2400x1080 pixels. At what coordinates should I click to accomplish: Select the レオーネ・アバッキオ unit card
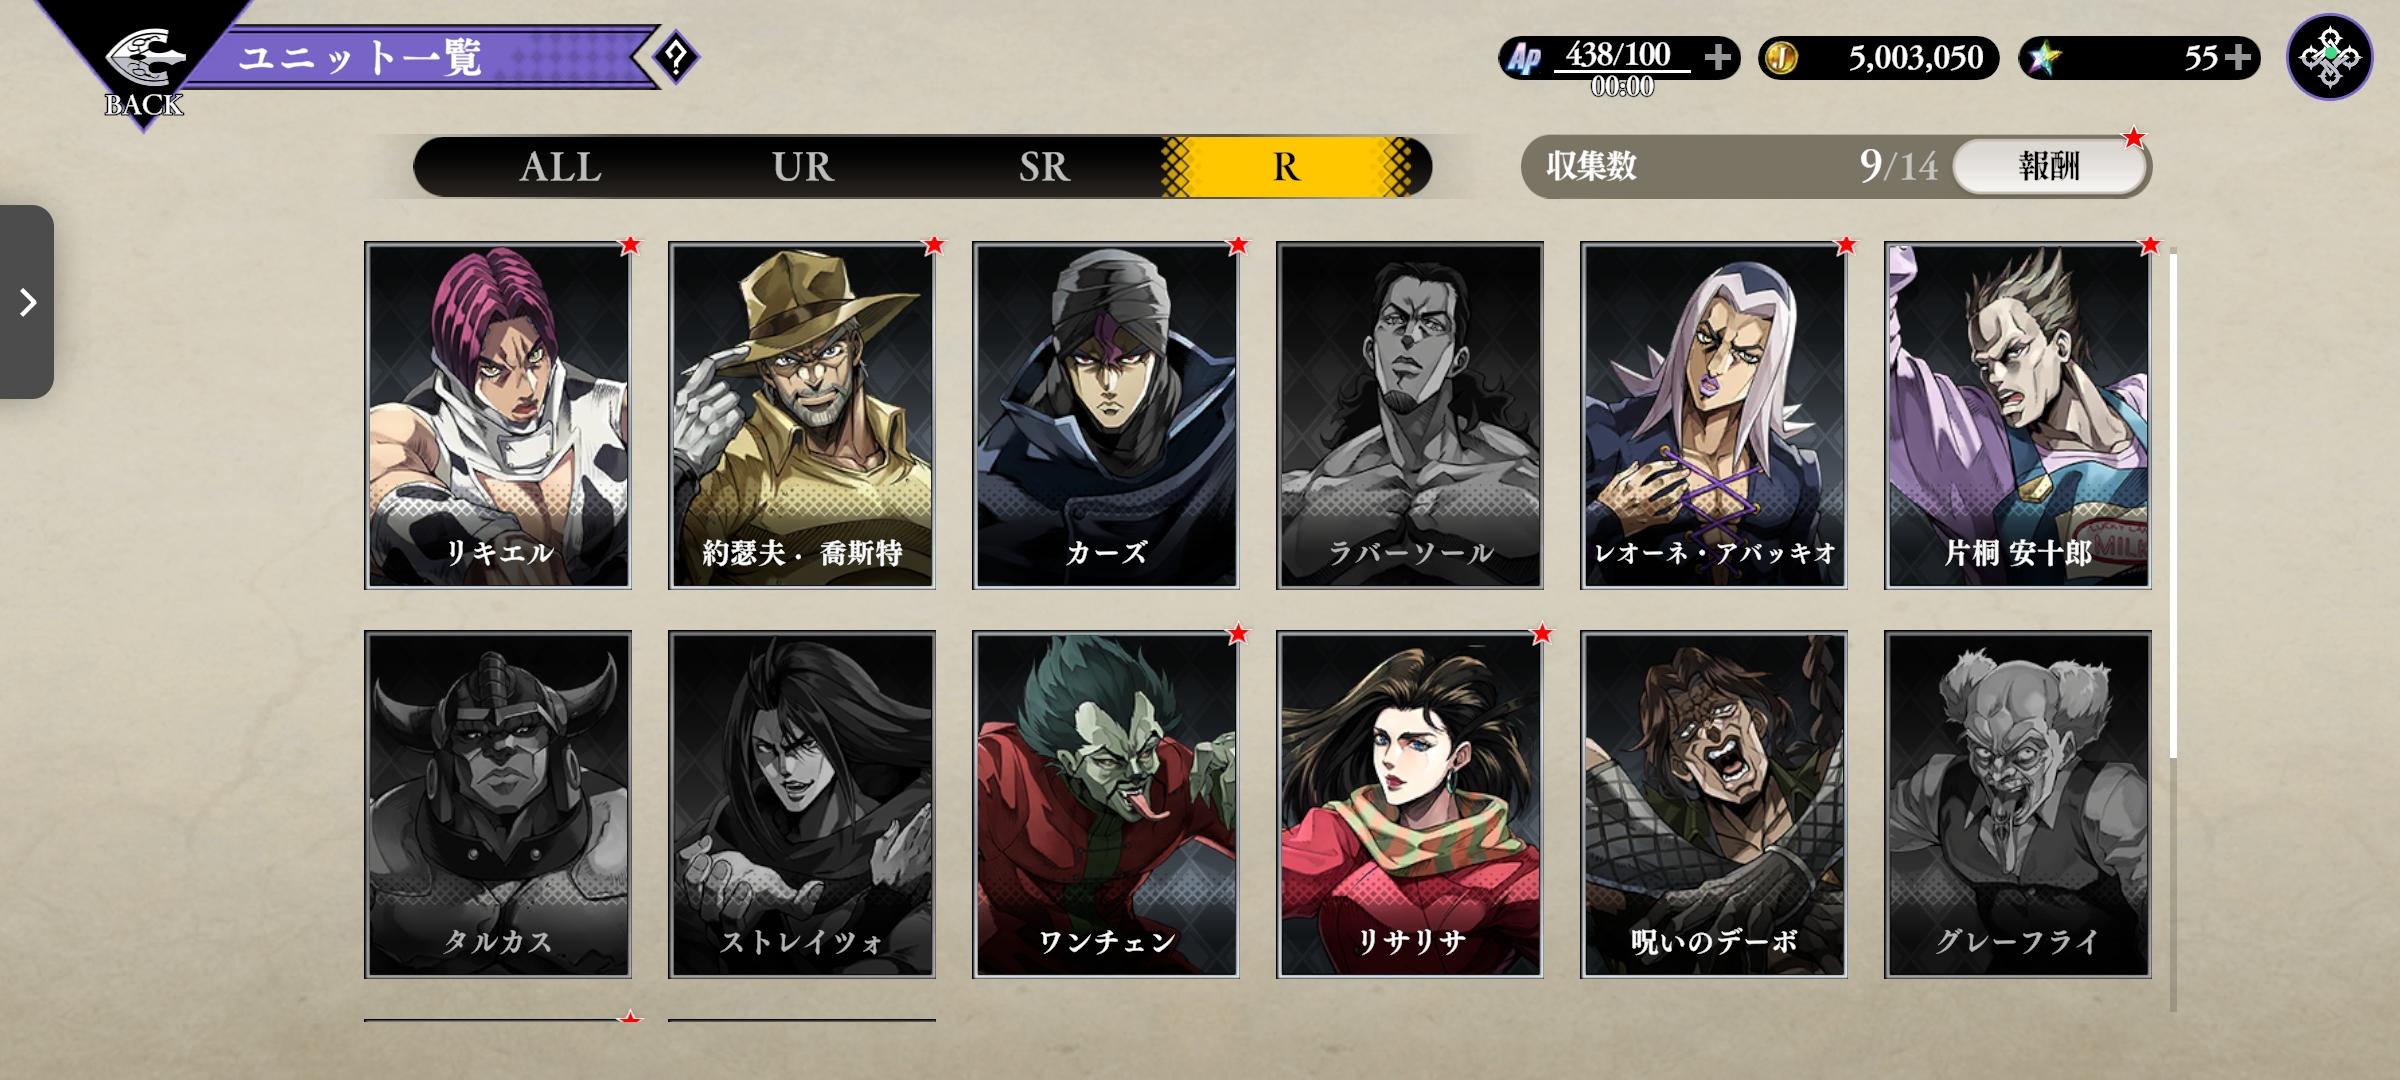pos(1714,415)
